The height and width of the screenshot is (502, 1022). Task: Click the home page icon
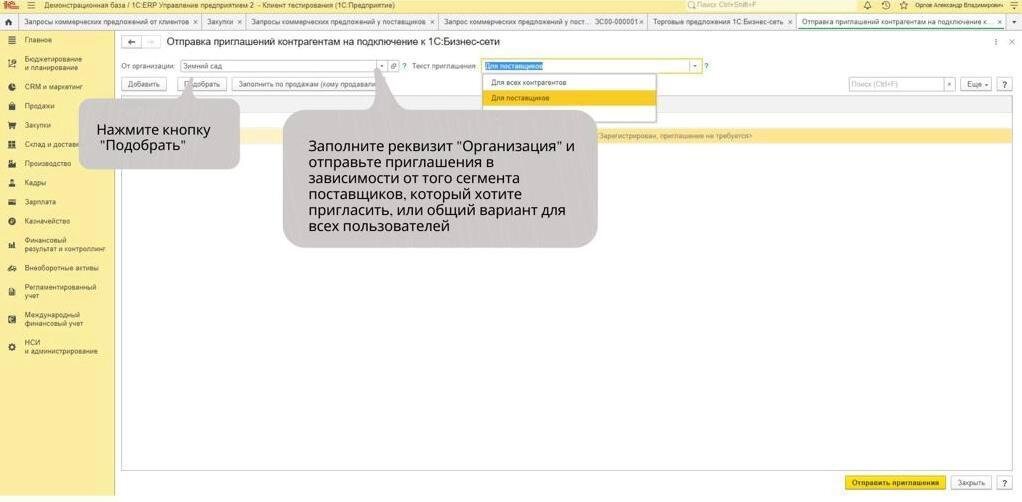(8, 22)
